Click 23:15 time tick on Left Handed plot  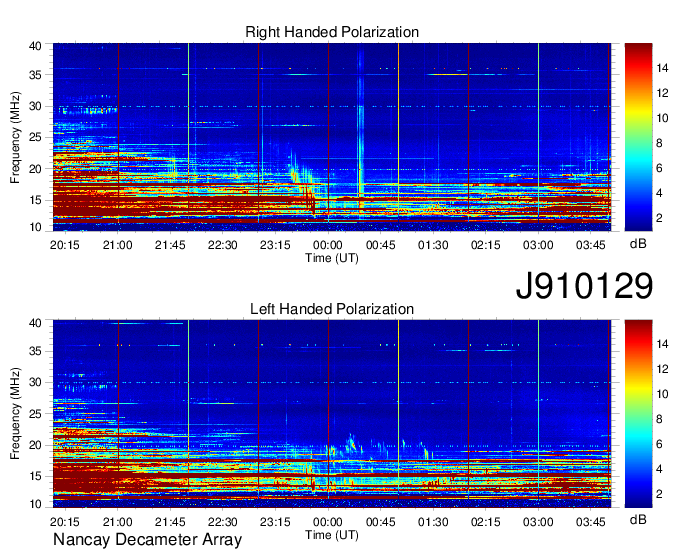[275, 522]
